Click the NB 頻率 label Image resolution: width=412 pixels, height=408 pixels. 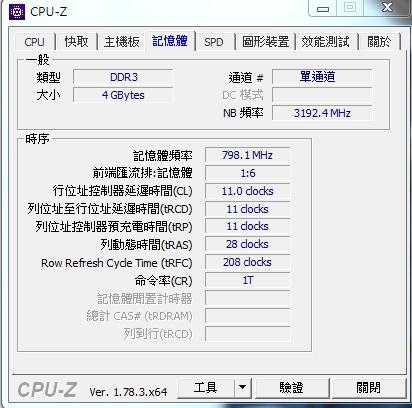tap(243, 113)
